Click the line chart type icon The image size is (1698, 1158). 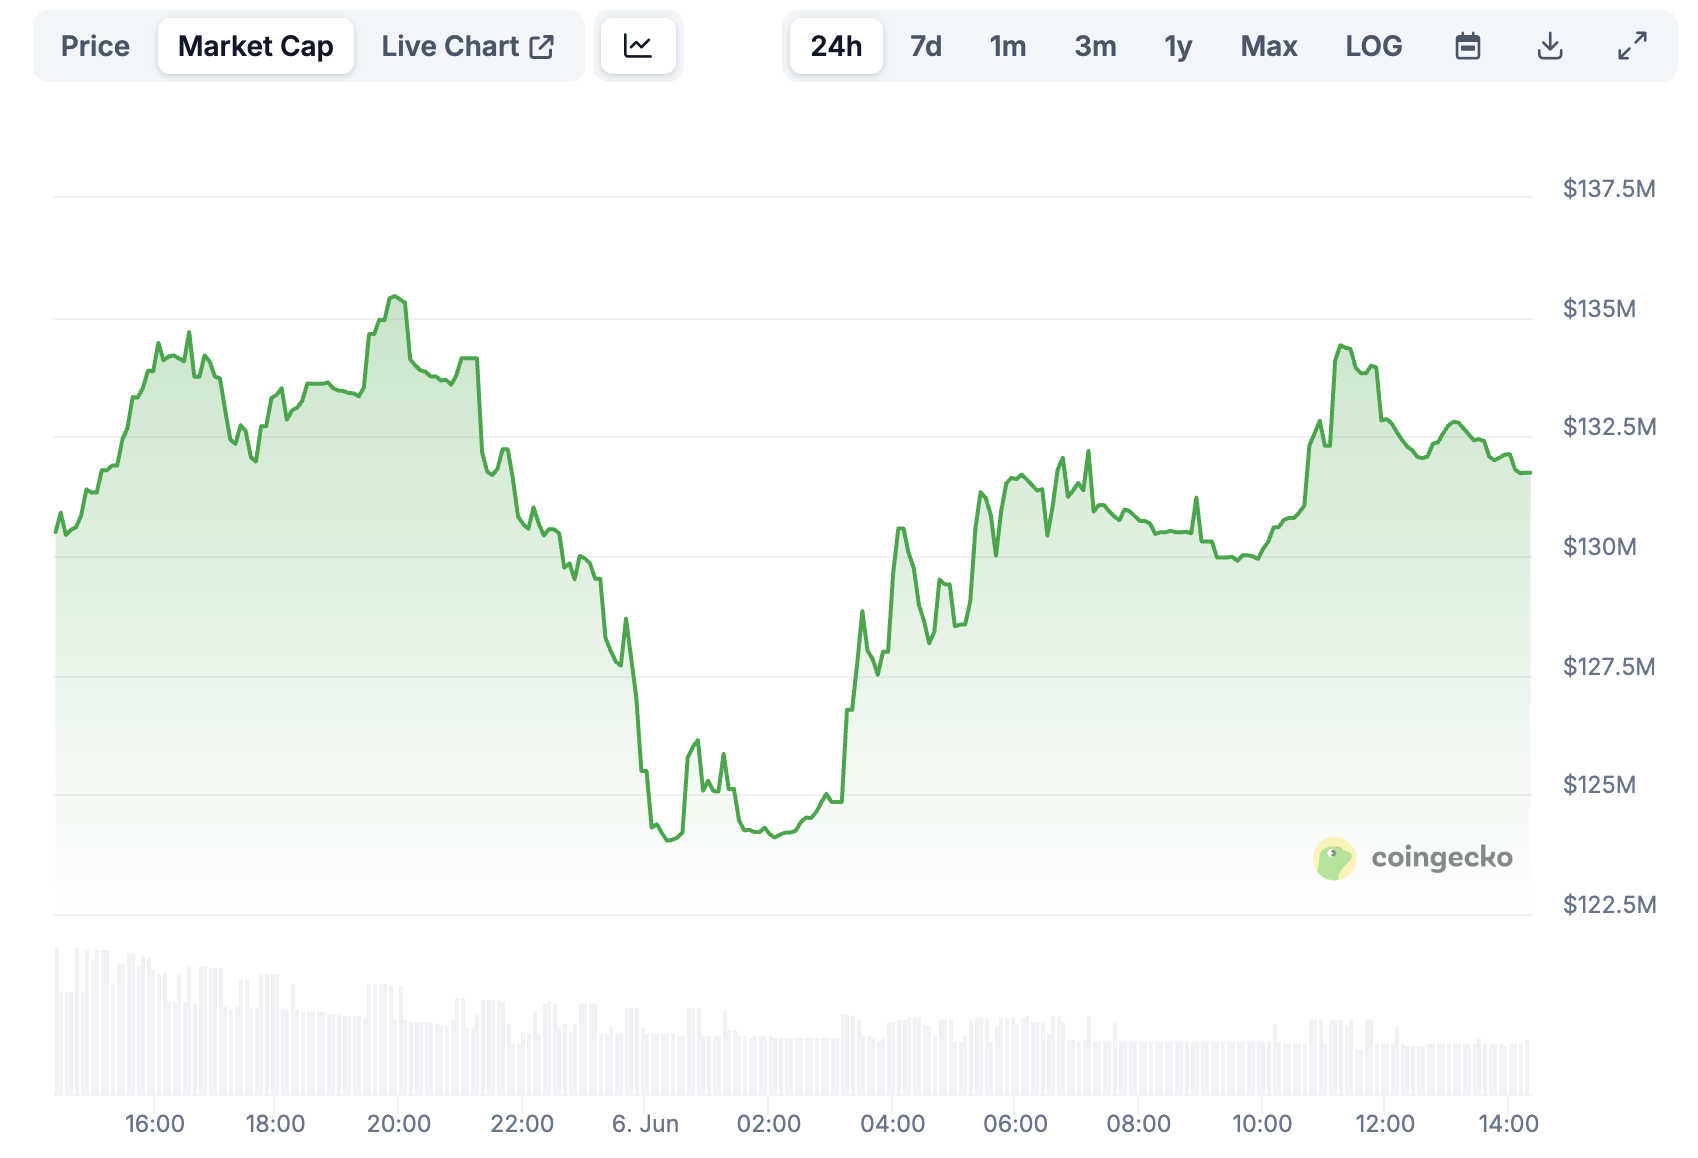point(638,46)
